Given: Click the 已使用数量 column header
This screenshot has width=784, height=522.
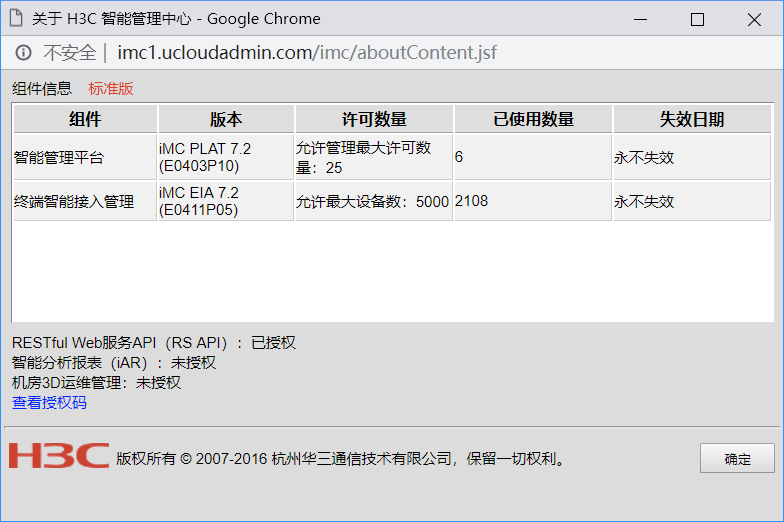Looking at the screenshot, I should coord(533,119).
